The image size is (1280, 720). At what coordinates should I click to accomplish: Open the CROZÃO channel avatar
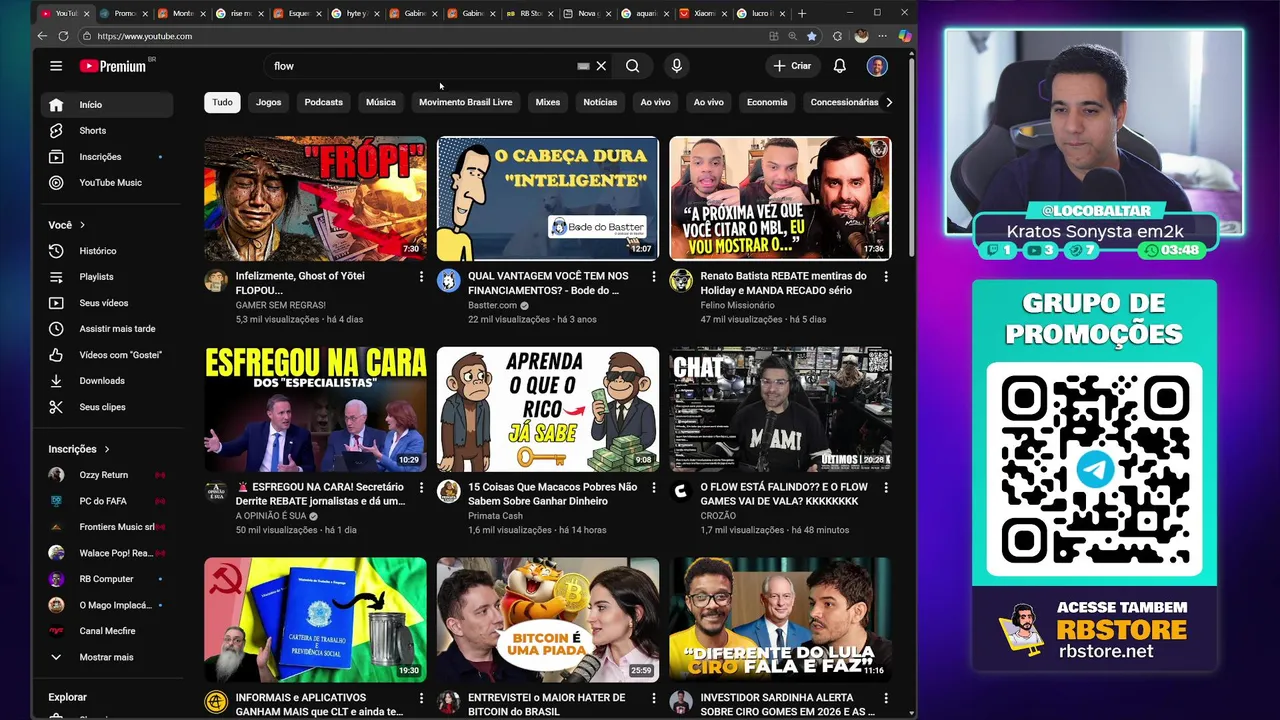681,491
